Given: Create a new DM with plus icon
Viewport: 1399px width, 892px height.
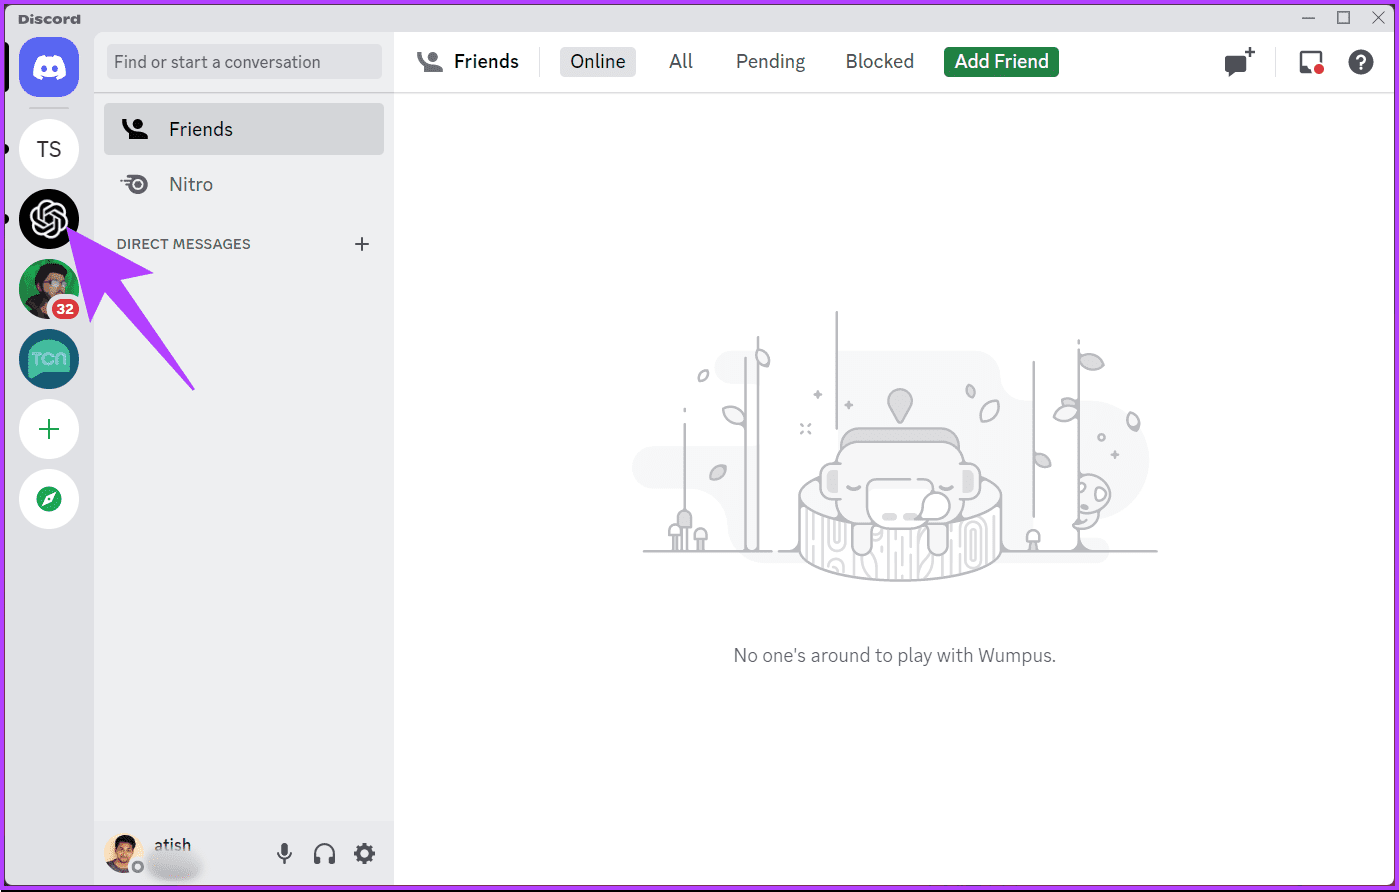Looking at the screenshot, I should (362, 244).
